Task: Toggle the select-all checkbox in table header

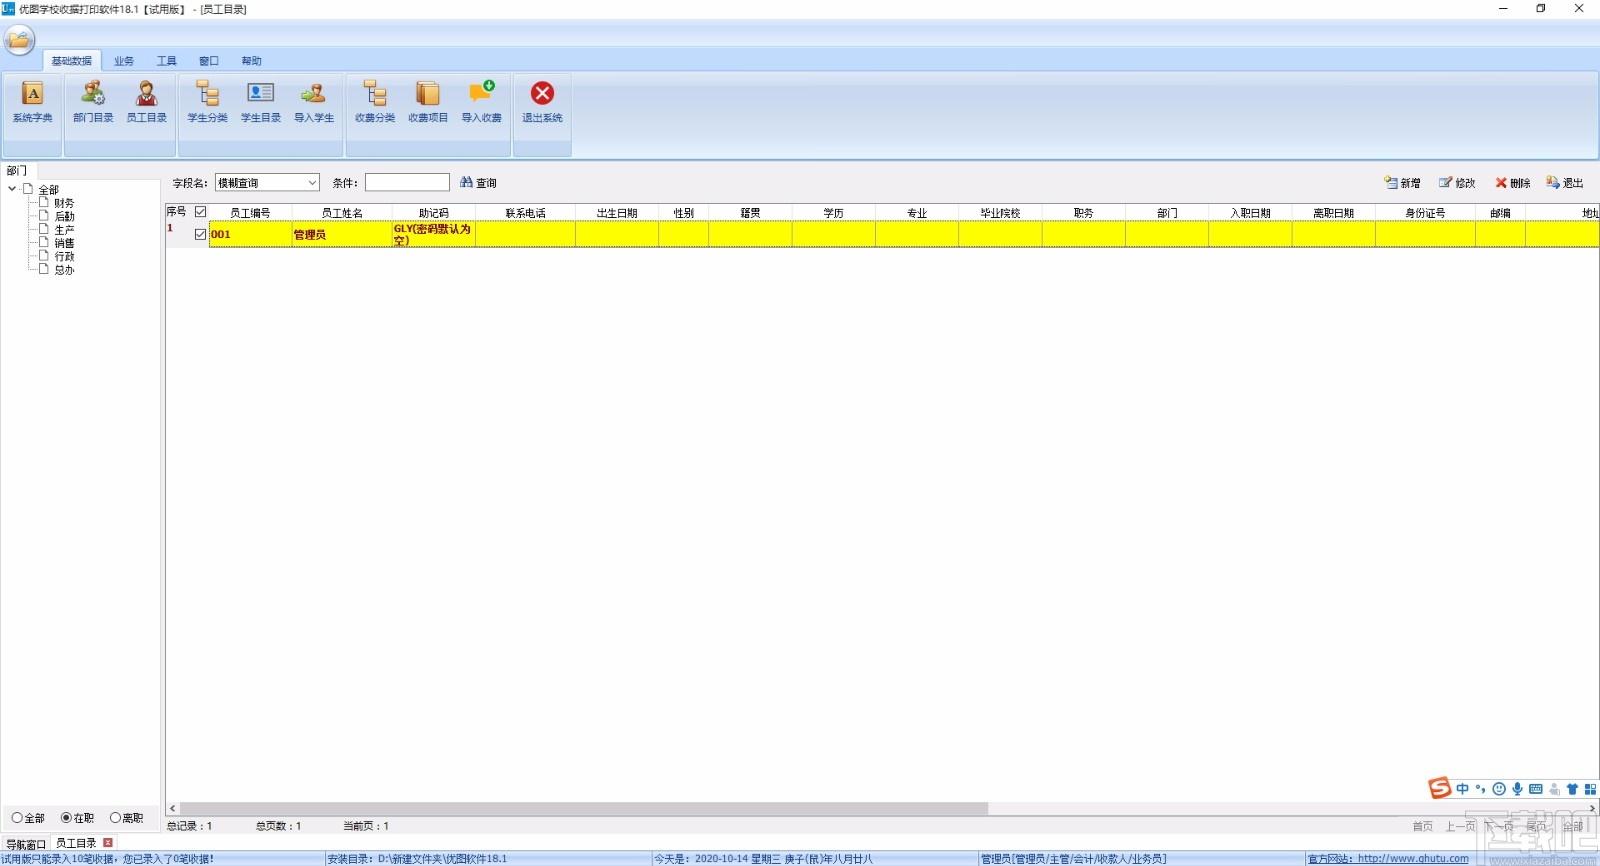Action: click(x=200, y=212)
